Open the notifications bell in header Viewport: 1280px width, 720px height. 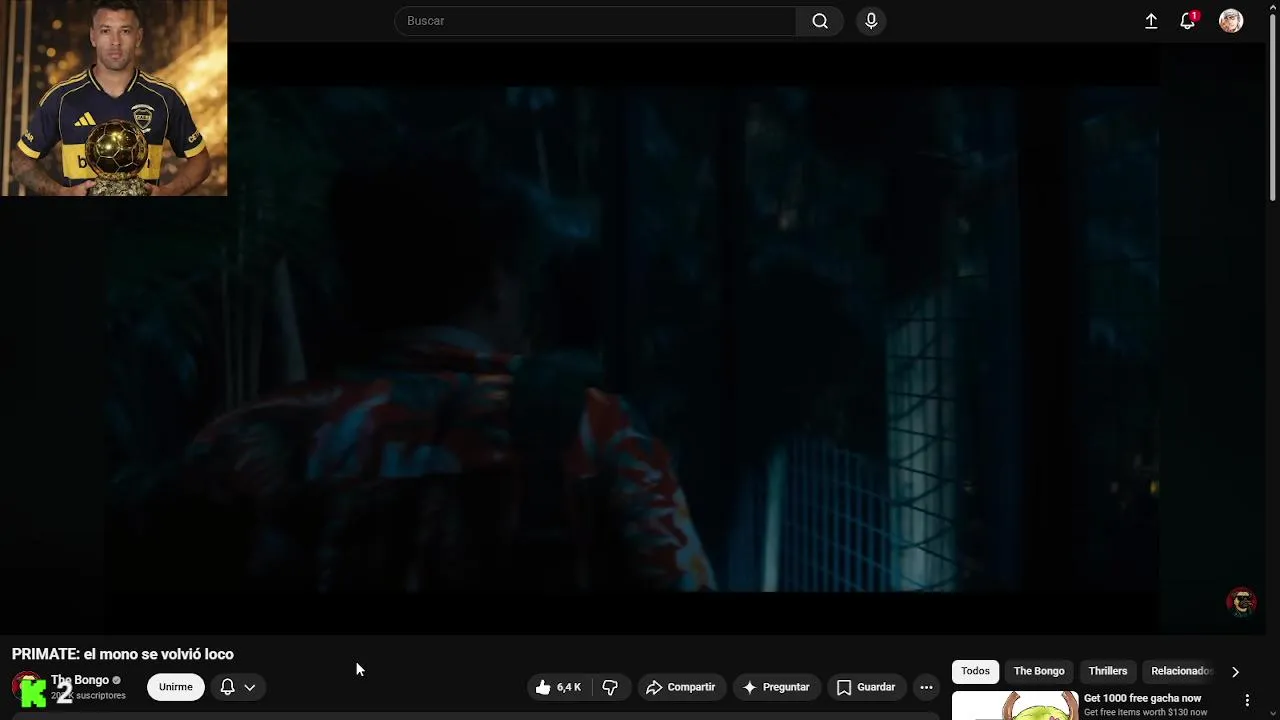tap(1188, 21)
